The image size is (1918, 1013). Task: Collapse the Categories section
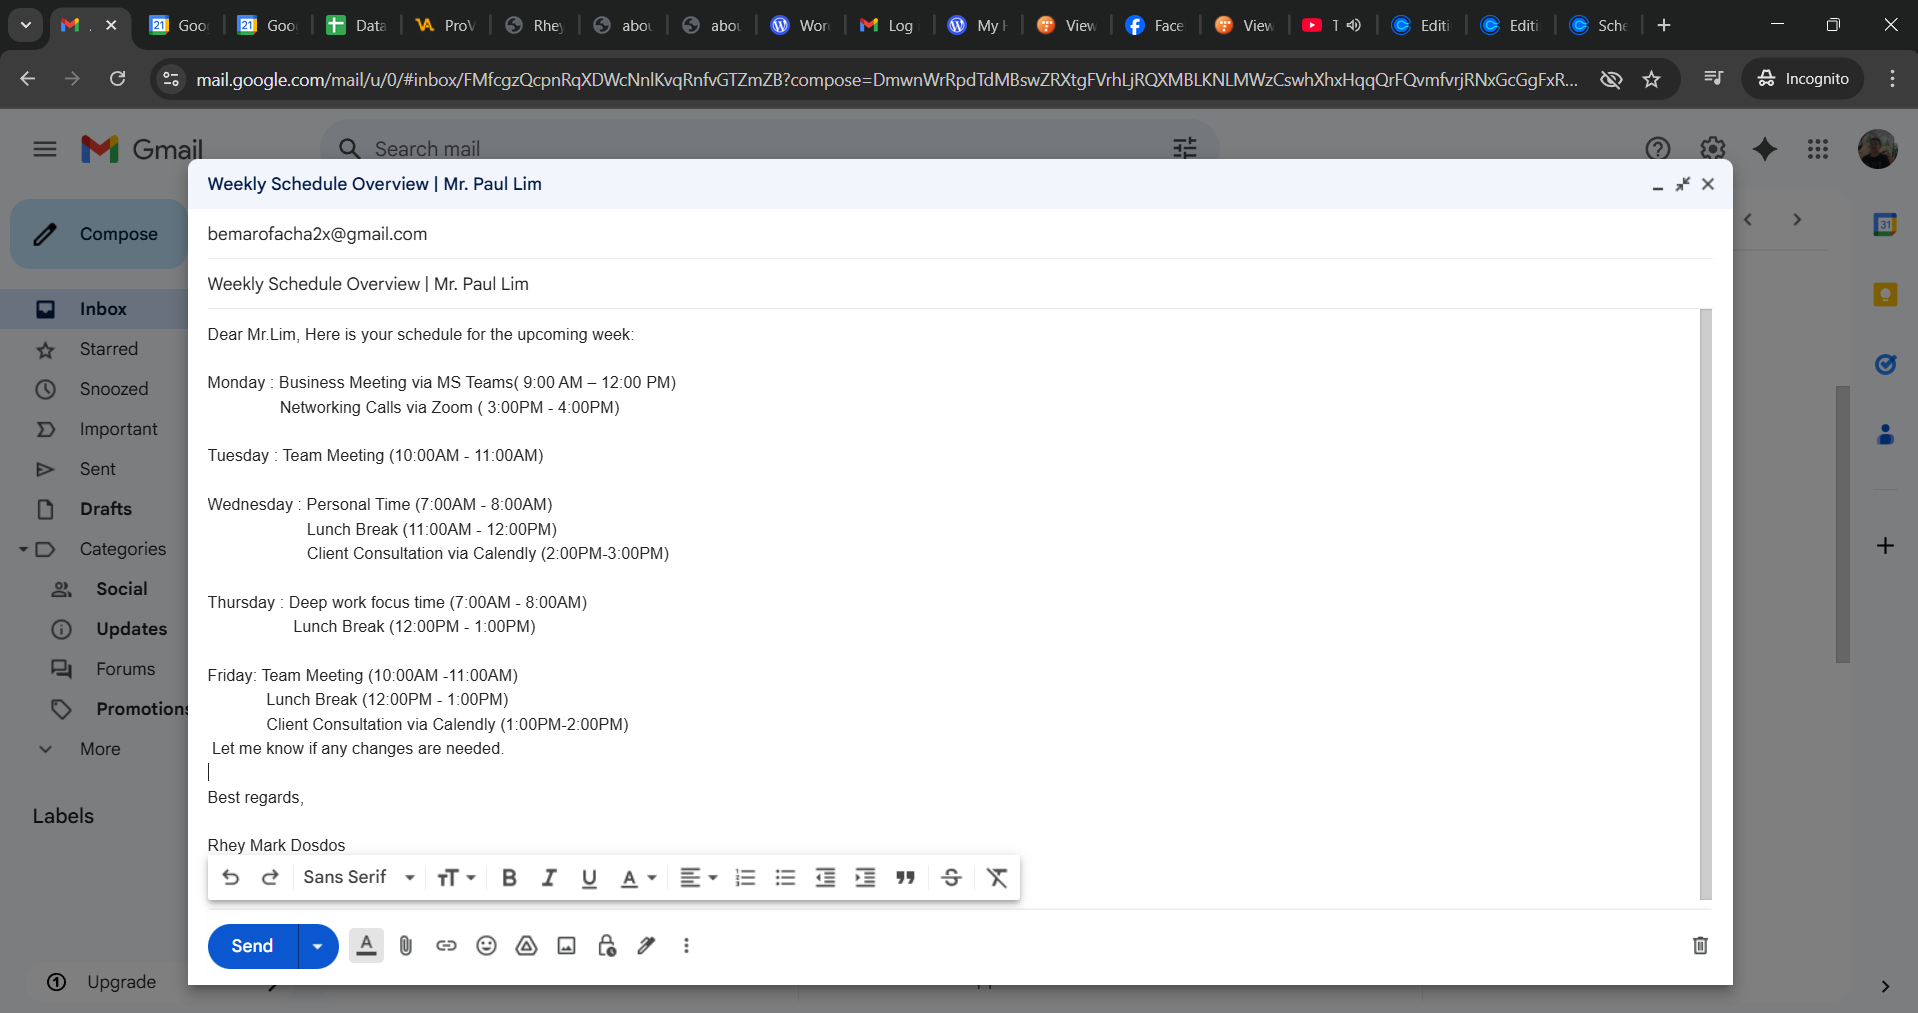[23, 549]
